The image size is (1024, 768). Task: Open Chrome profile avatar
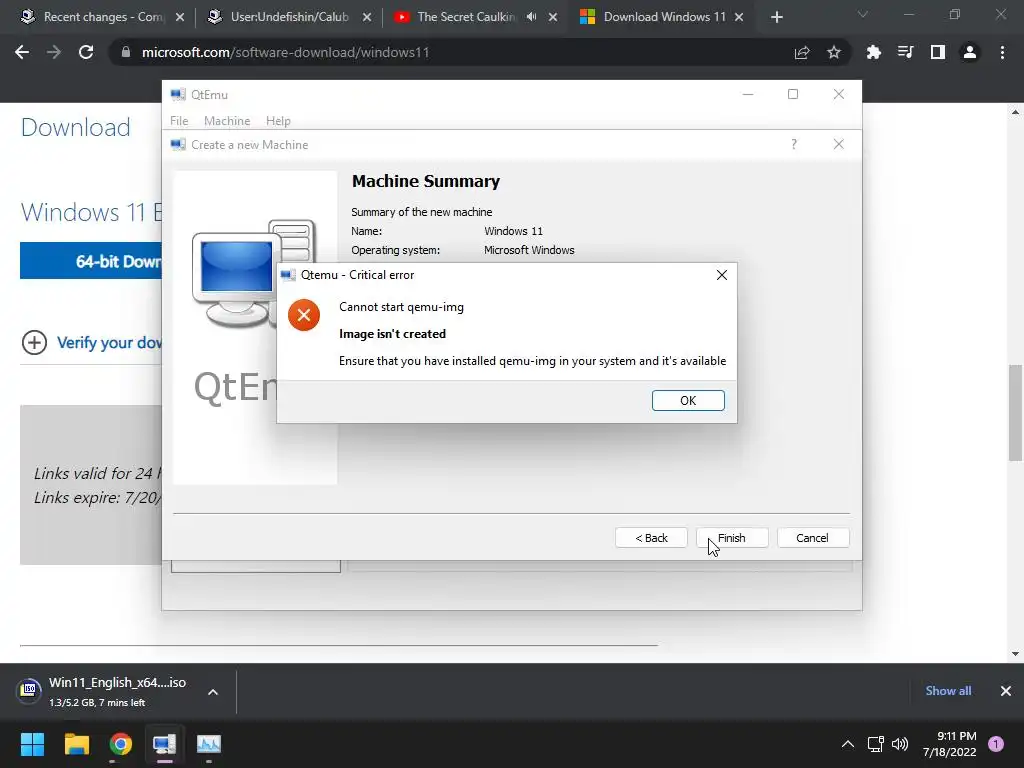pos(970,52)
